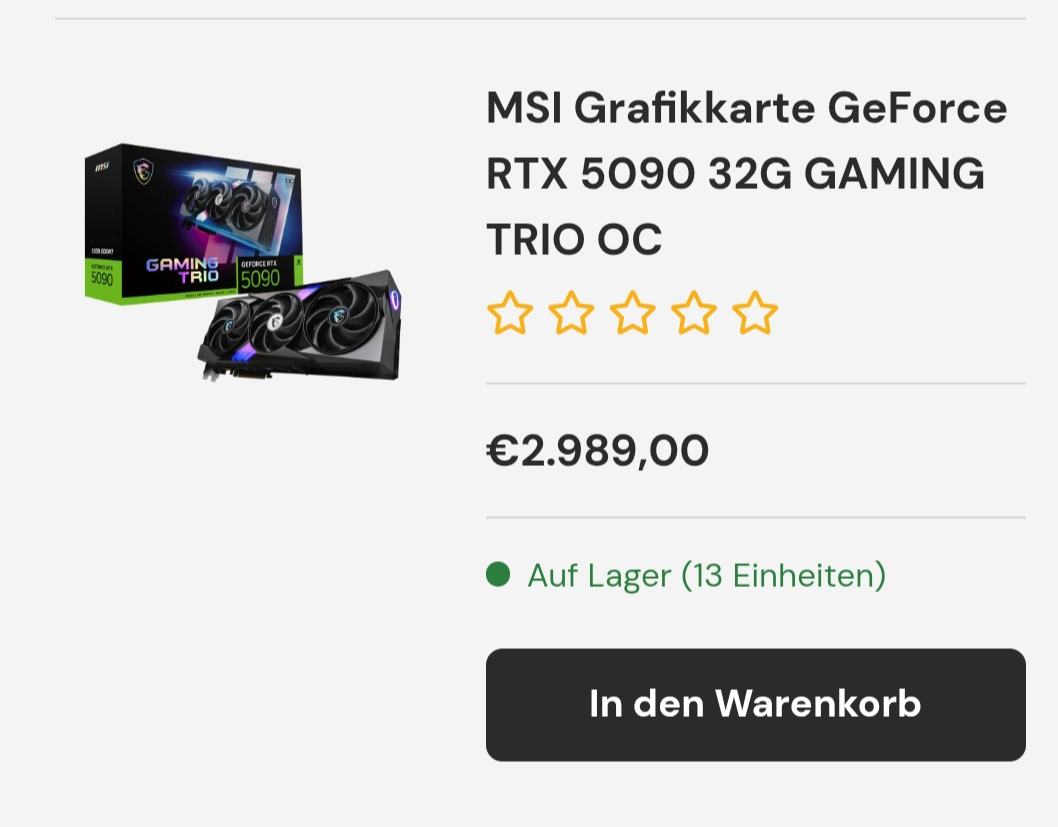Click the €2.989,00 price
Screen dimensions: 1058x827
[597, 451]
